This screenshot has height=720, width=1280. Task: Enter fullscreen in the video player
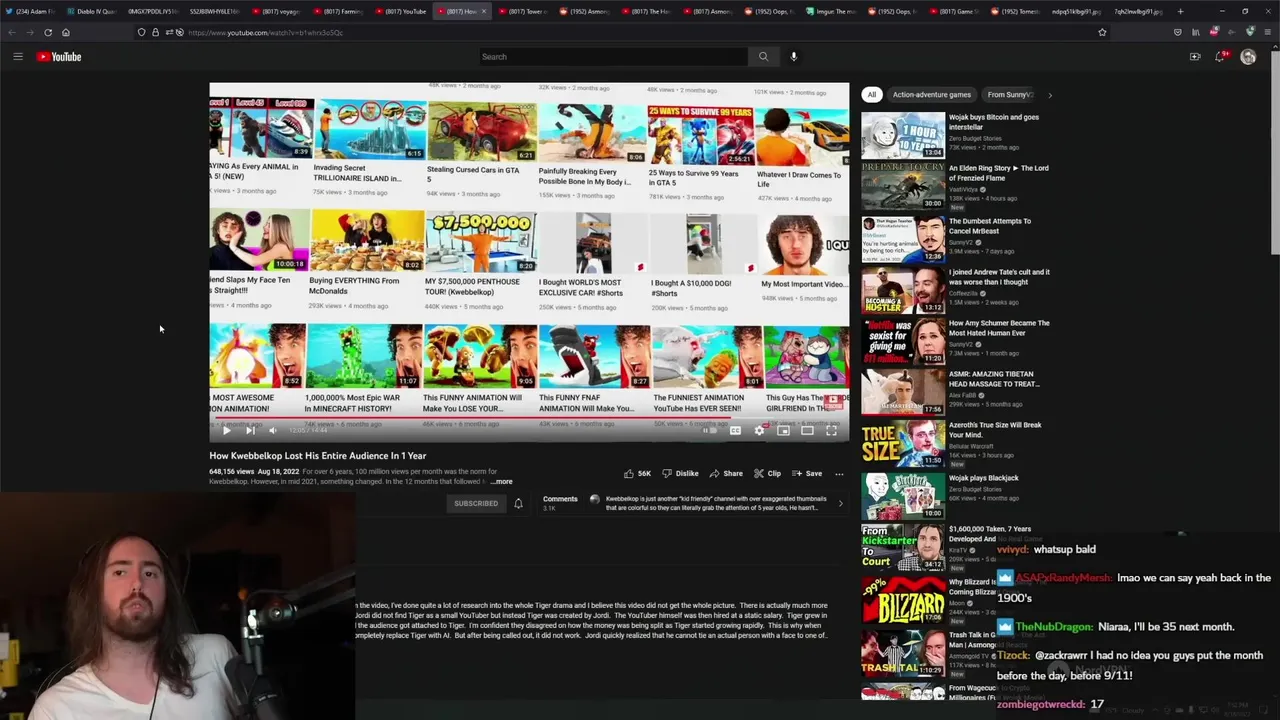[x=831, y=430]
